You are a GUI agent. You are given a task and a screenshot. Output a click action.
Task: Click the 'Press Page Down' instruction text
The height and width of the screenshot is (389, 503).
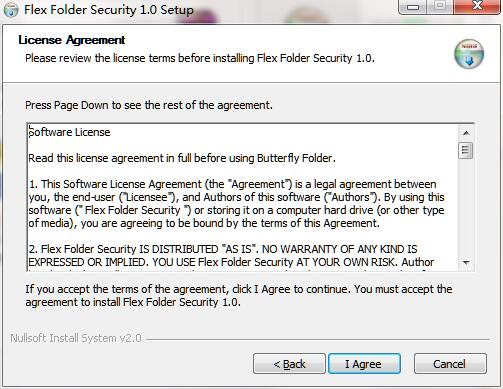(149, 105)
